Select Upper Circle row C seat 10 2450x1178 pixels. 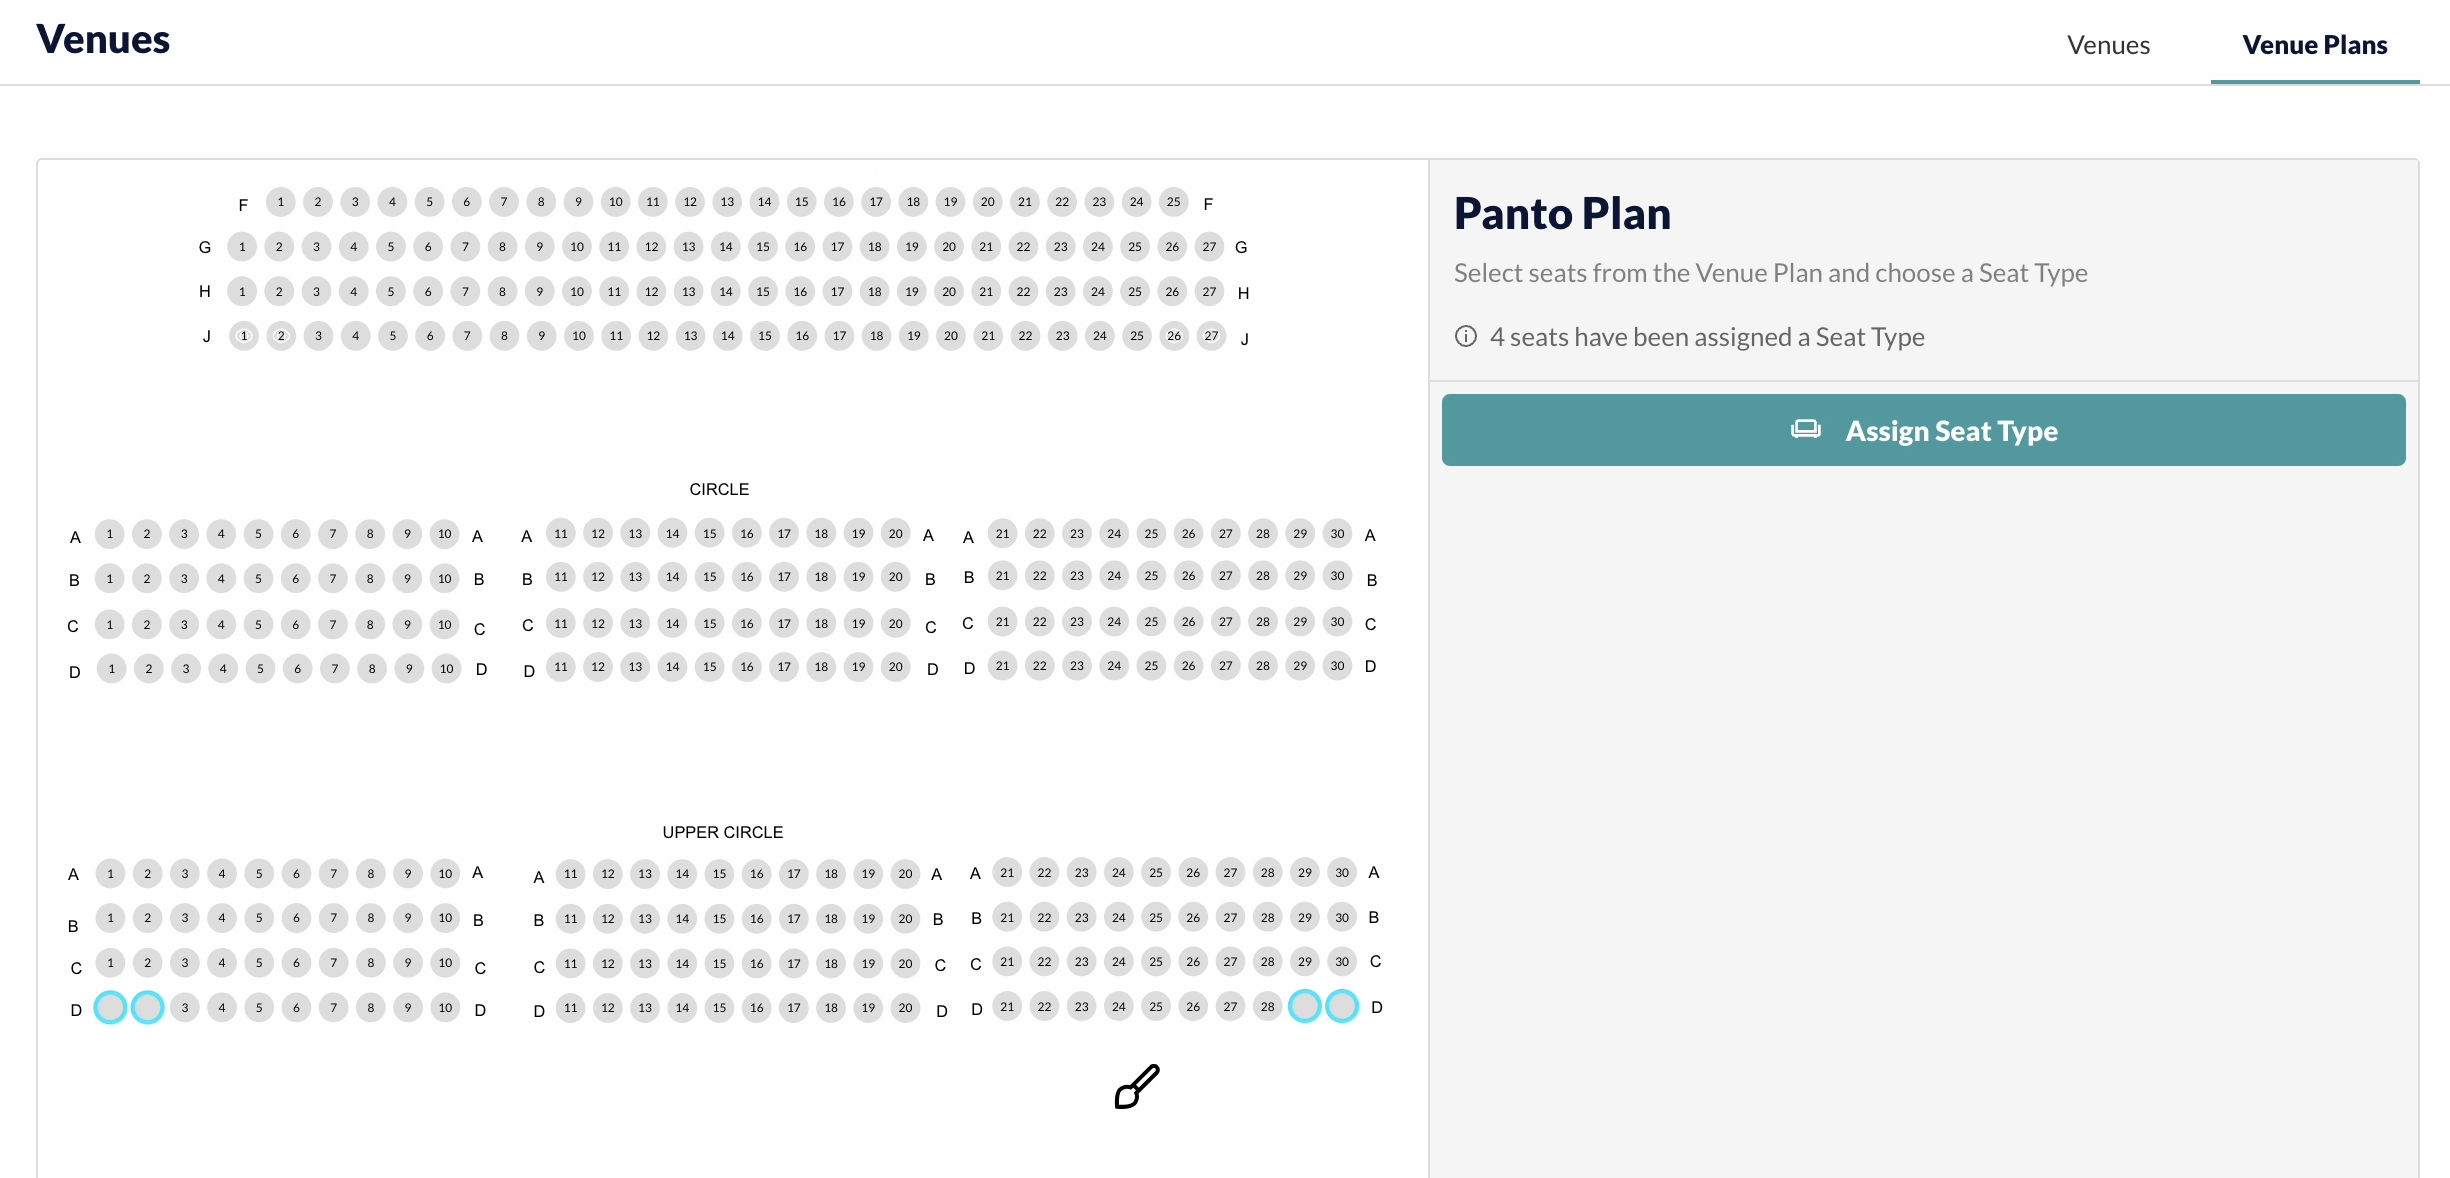tap(445, 963)
